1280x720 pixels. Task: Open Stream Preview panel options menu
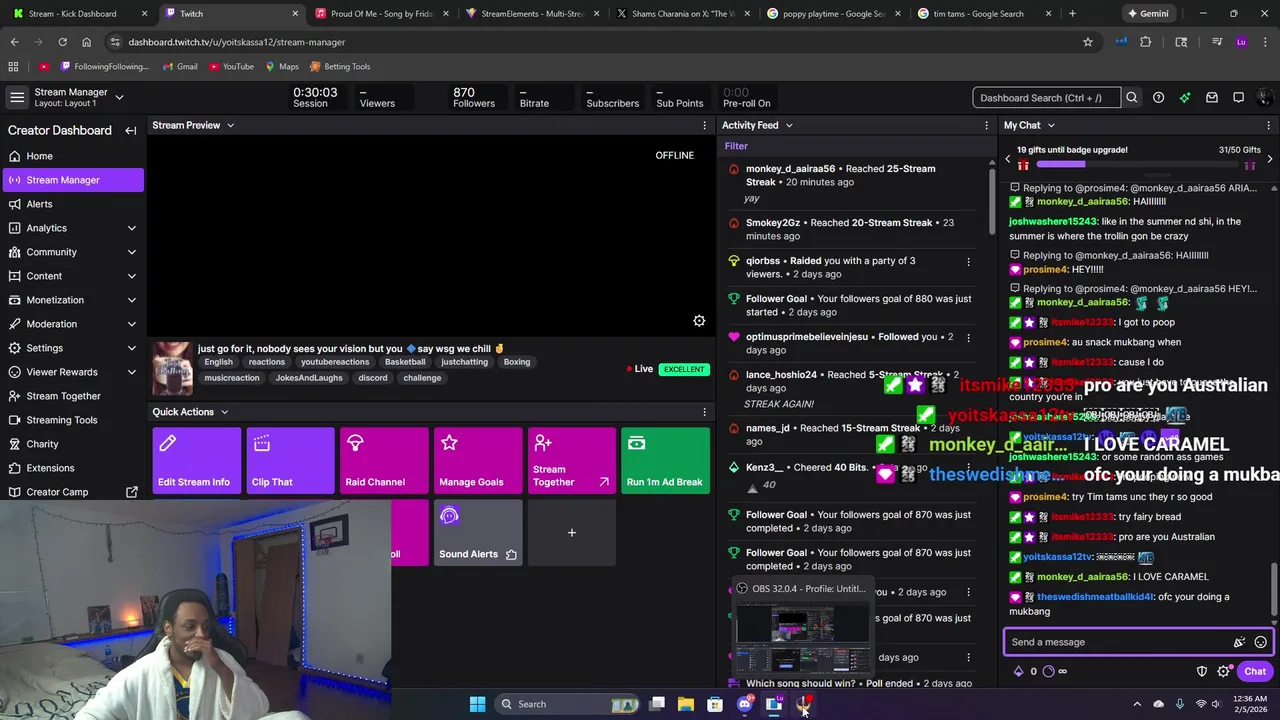(x=704, y=125)
